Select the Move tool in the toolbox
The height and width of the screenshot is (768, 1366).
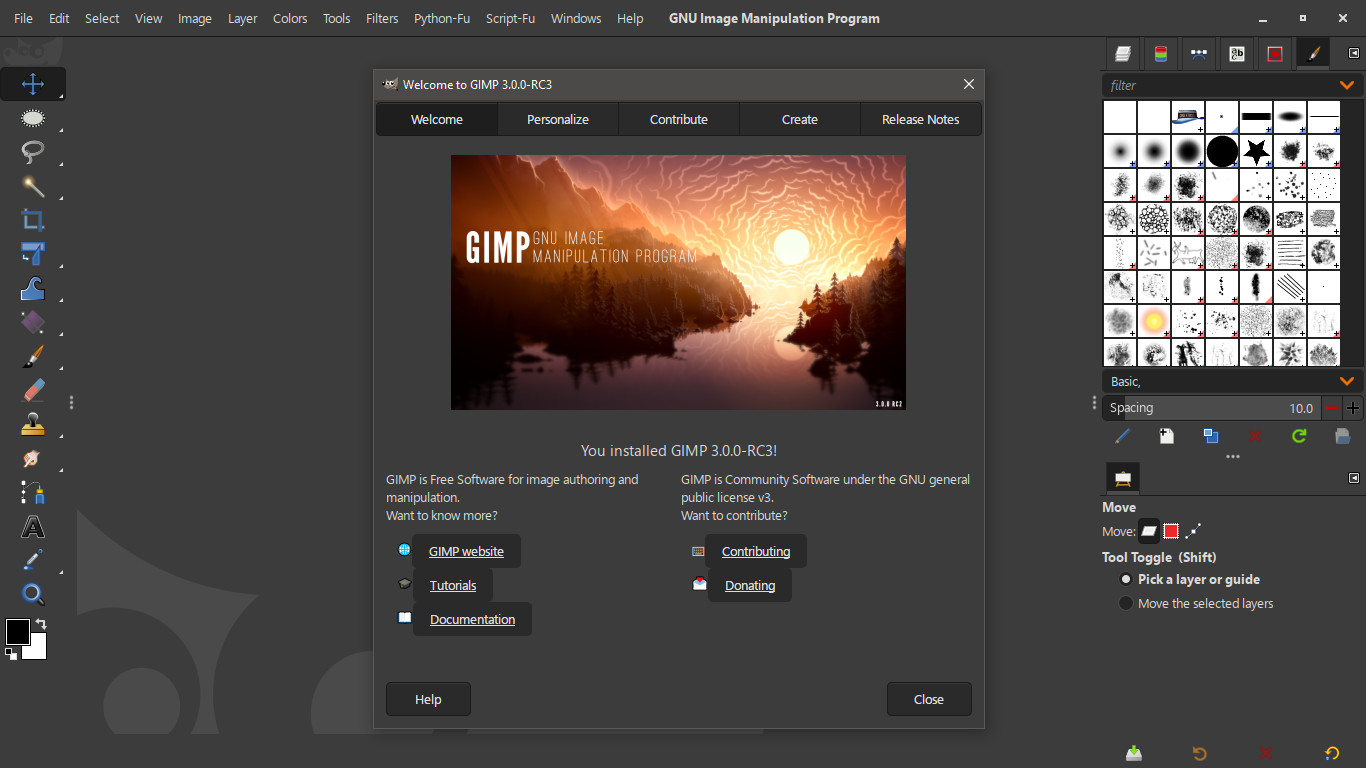pos(33,84)
